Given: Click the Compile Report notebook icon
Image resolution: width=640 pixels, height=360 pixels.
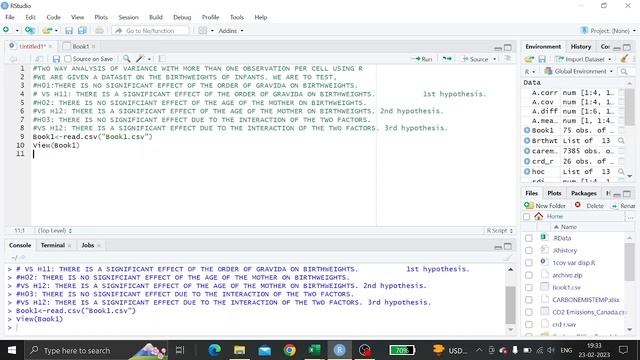Looking at the screenshot, I should pos(162,59).
